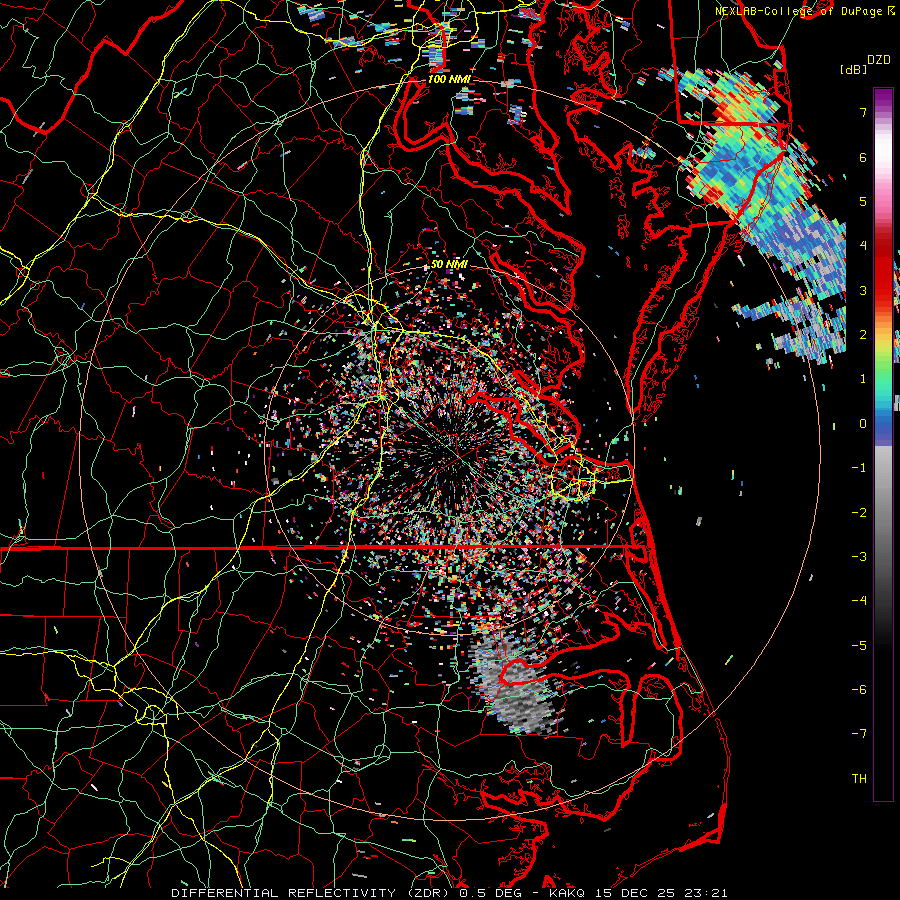Viewport: 900px width, 900px height.
Task: Select the 0 dB scale label
Action: coord(863,424)
